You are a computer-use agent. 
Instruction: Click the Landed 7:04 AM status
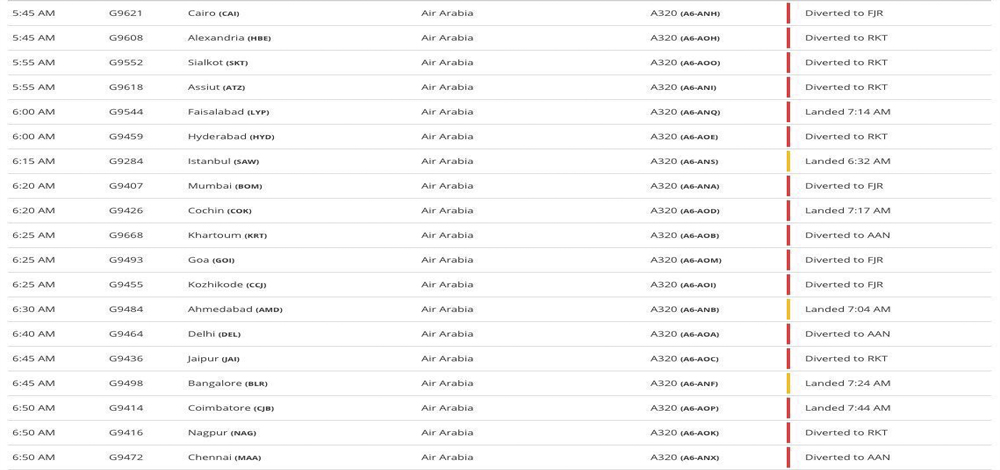[x=847, y=309]
